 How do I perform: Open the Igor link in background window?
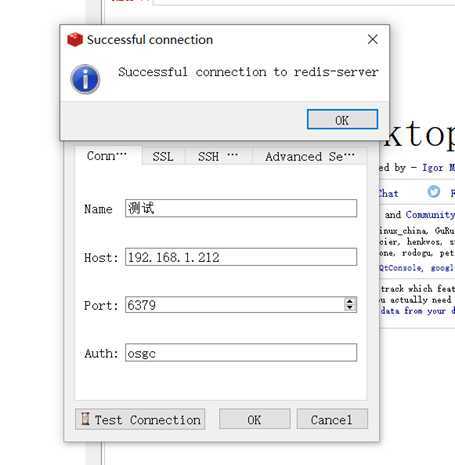(438, 167)
